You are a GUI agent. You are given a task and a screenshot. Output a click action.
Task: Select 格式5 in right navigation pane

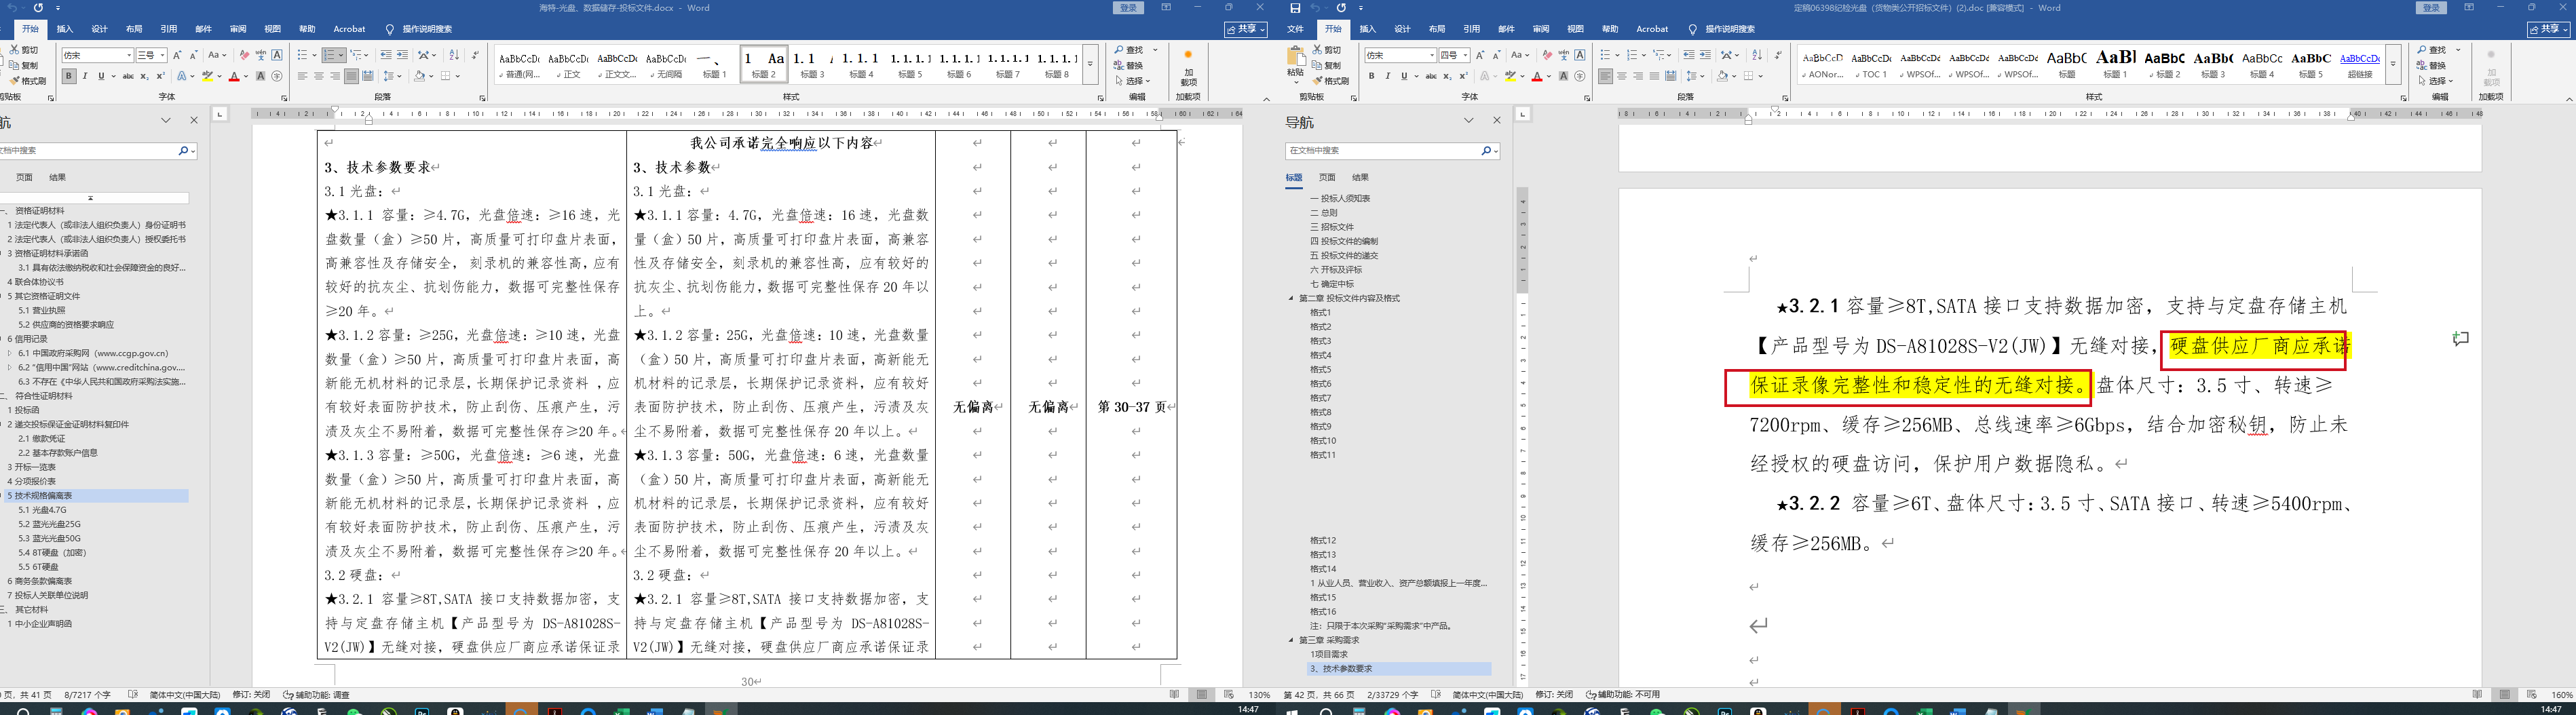(1321, 369)
